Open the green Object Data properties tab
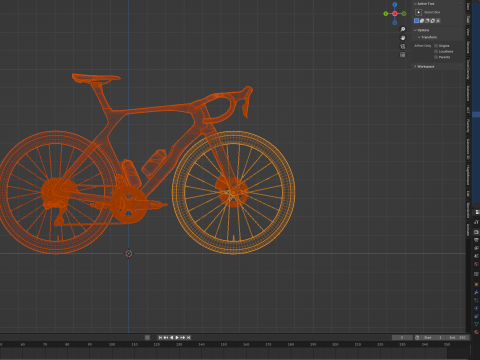Screen dimensions: 480x360 [x=476, y=323]
